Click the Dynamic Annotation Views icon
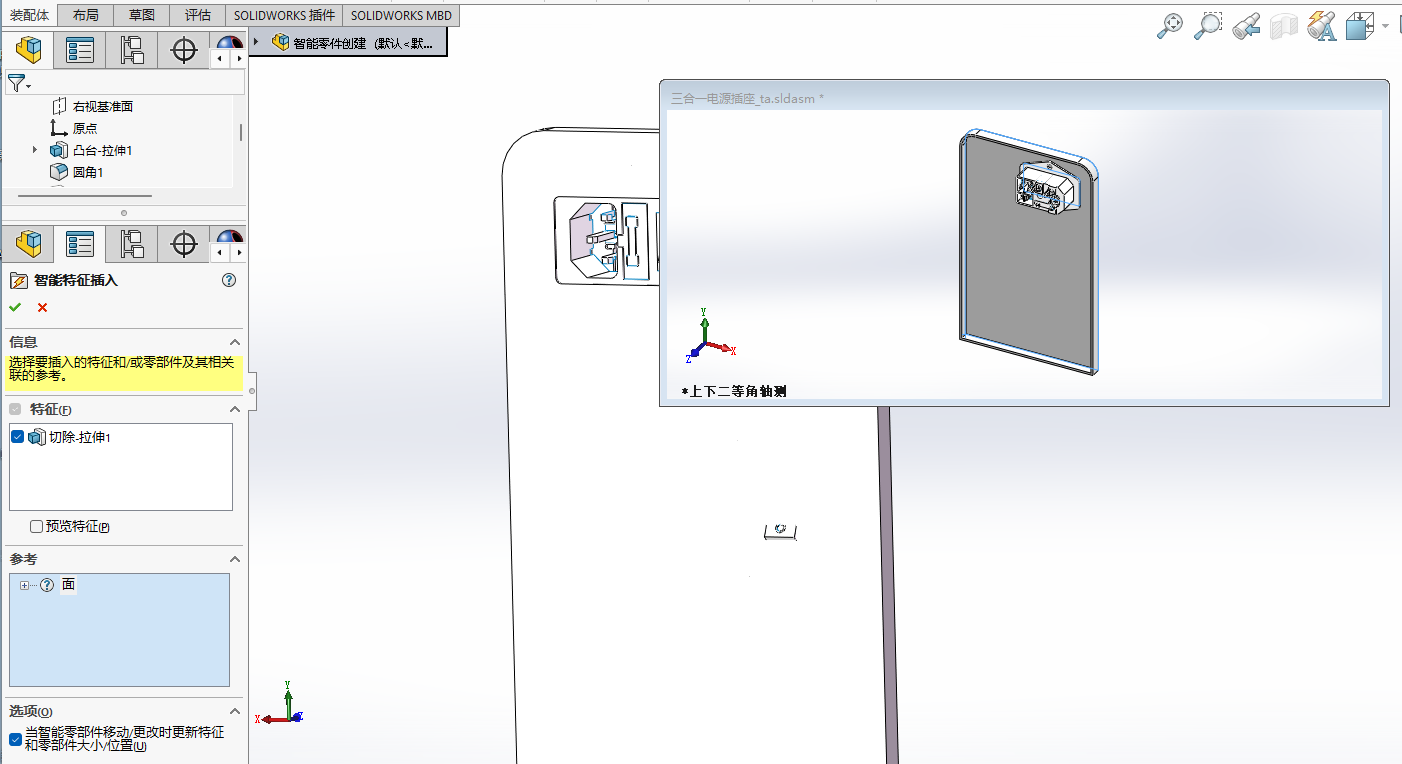 coord(1321,27)
